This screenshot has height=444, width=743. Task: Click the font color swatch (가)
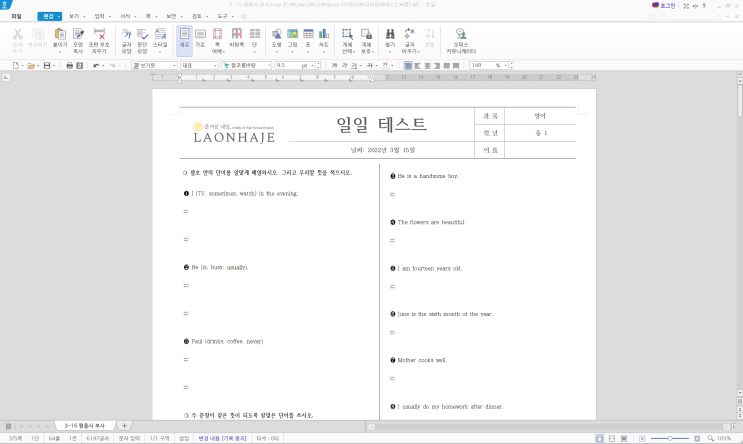point(385,65)
